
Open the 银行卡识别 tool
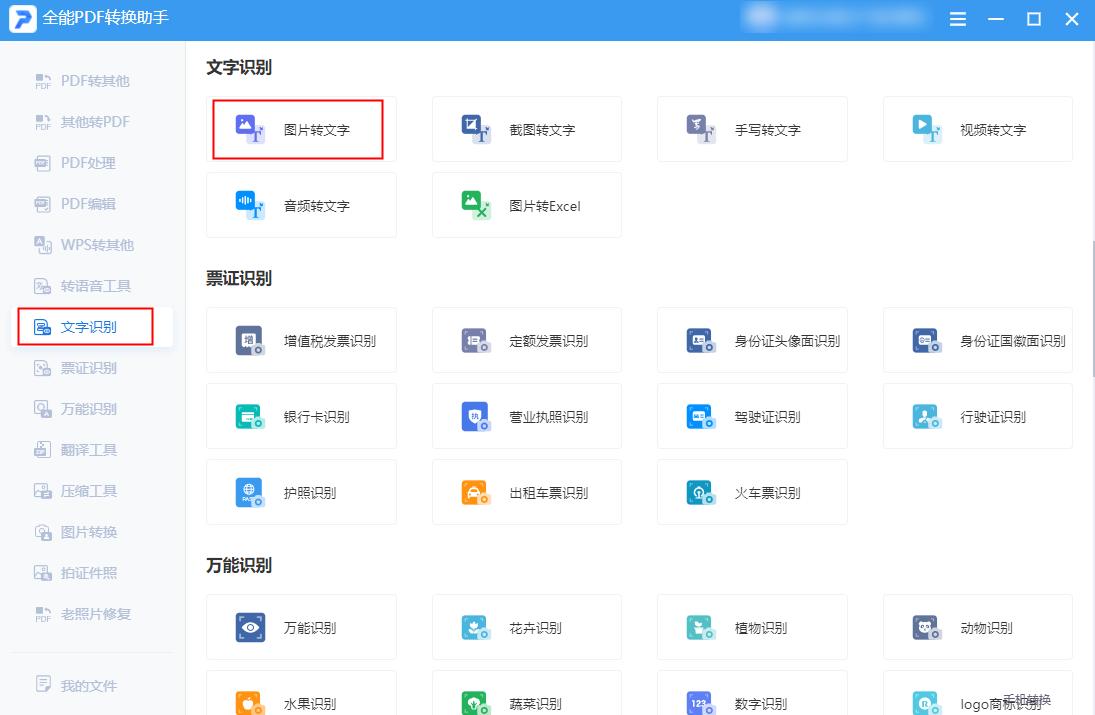[x=301, y=416]
